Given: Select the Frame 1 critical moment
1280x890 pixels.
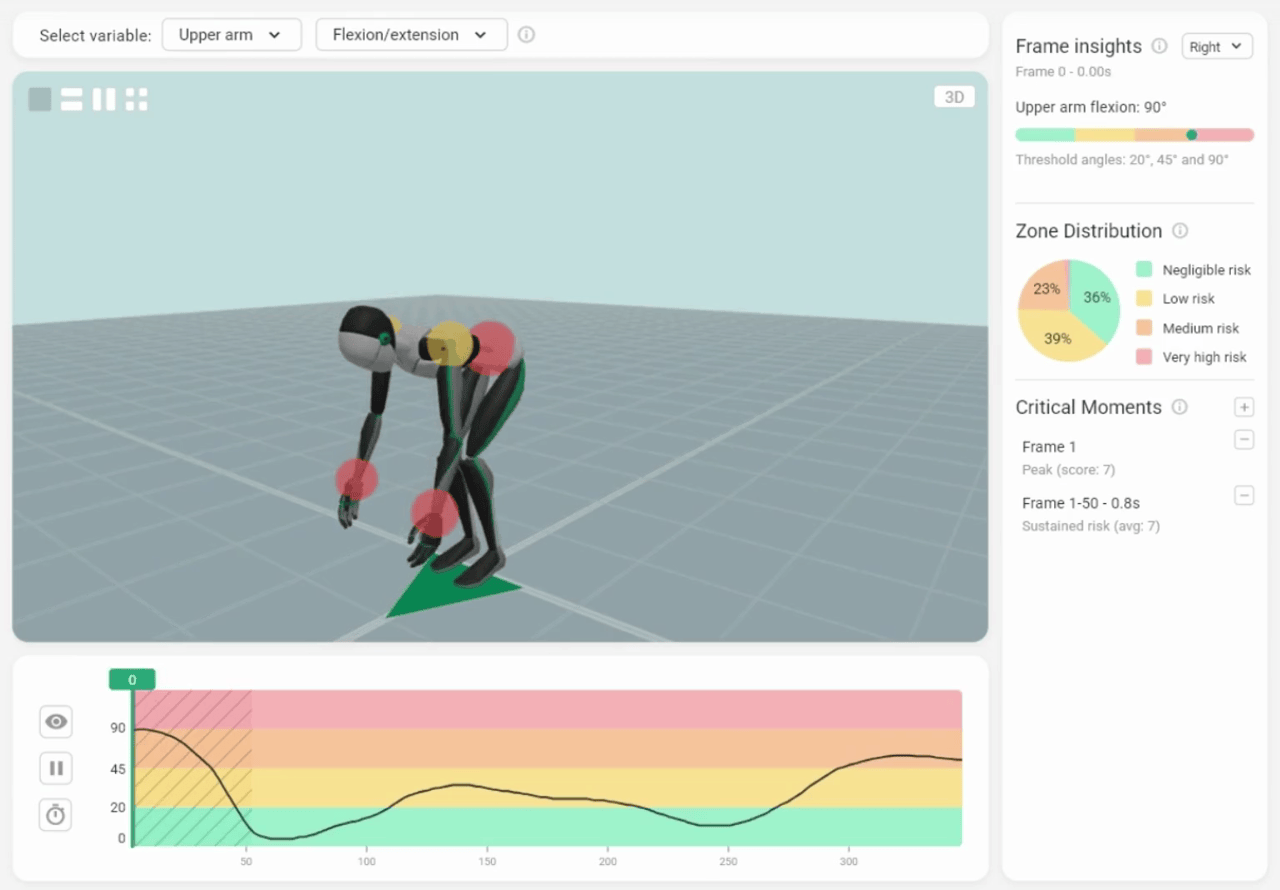Looking at the screenshot, I should coord(1049,447).
